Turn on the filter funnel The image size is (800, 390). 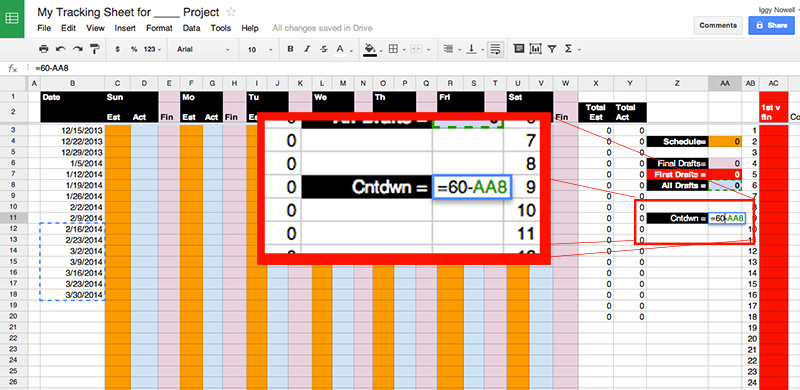[x=552, y=49]
